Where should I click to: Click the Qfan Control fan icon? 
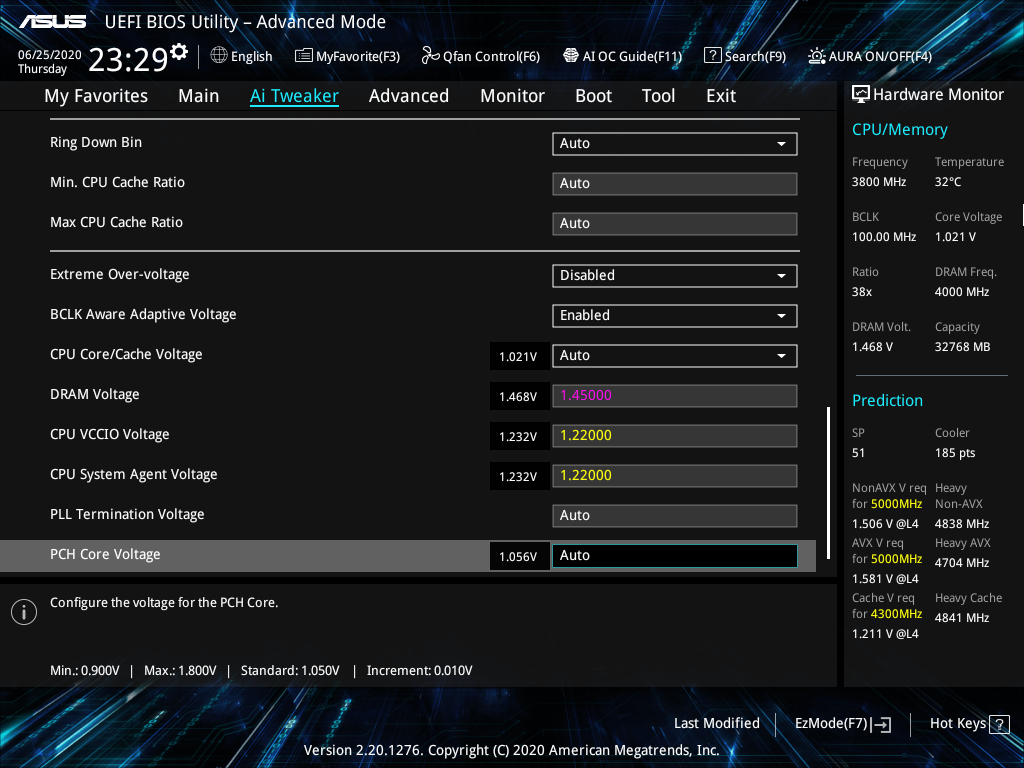click(430, 56)
